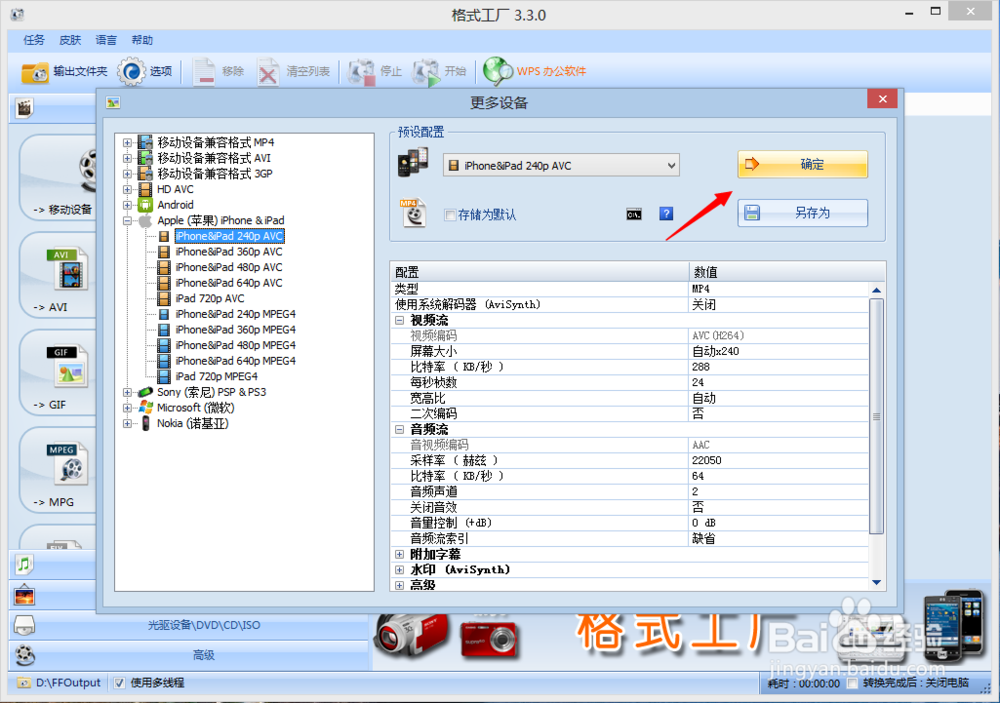Viewport: 1000px width, 703px height.
Task: Expand 移动设备兼容格式 AVI tree node
Action: tap(128, 158)
